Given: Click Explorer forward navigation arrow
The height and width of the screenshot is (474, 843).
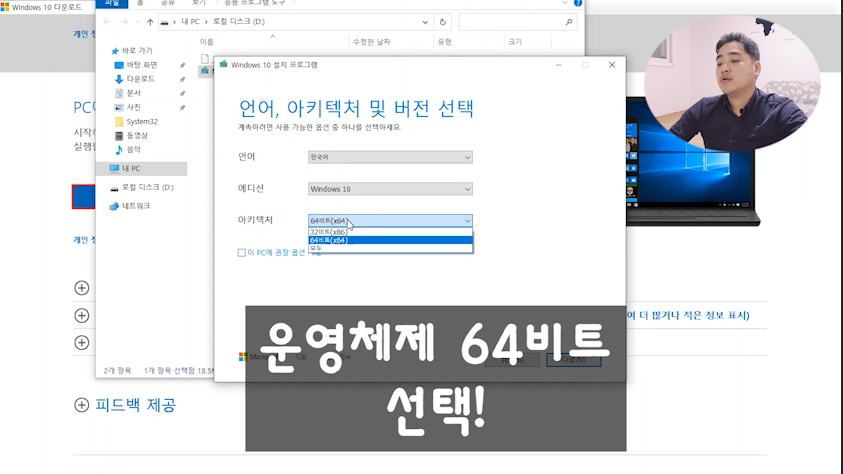Looking at the screenshot, I should [x=124, y=22].
